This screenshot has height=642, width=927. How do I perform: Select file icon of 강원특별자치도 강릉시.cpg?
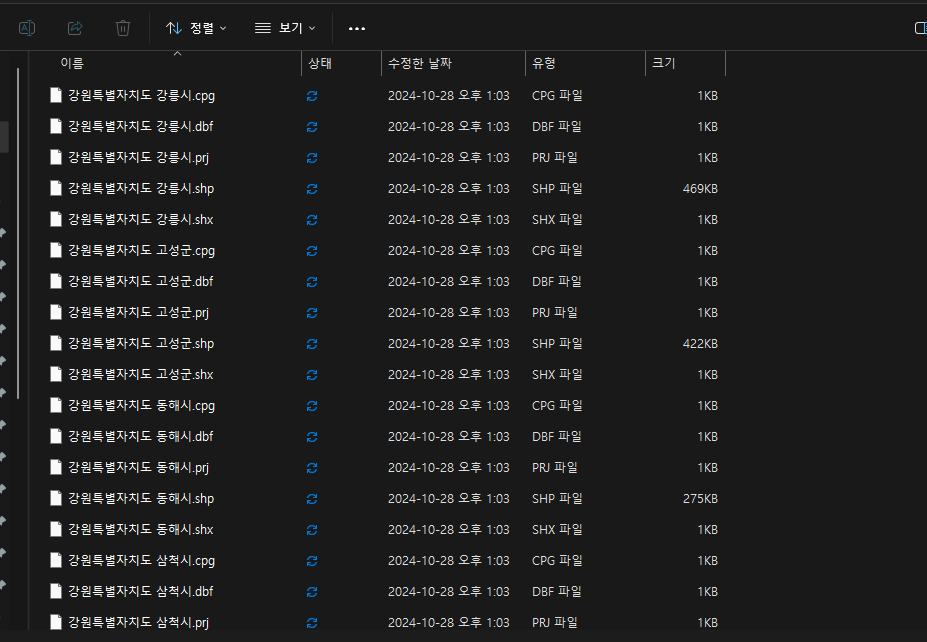56,95
